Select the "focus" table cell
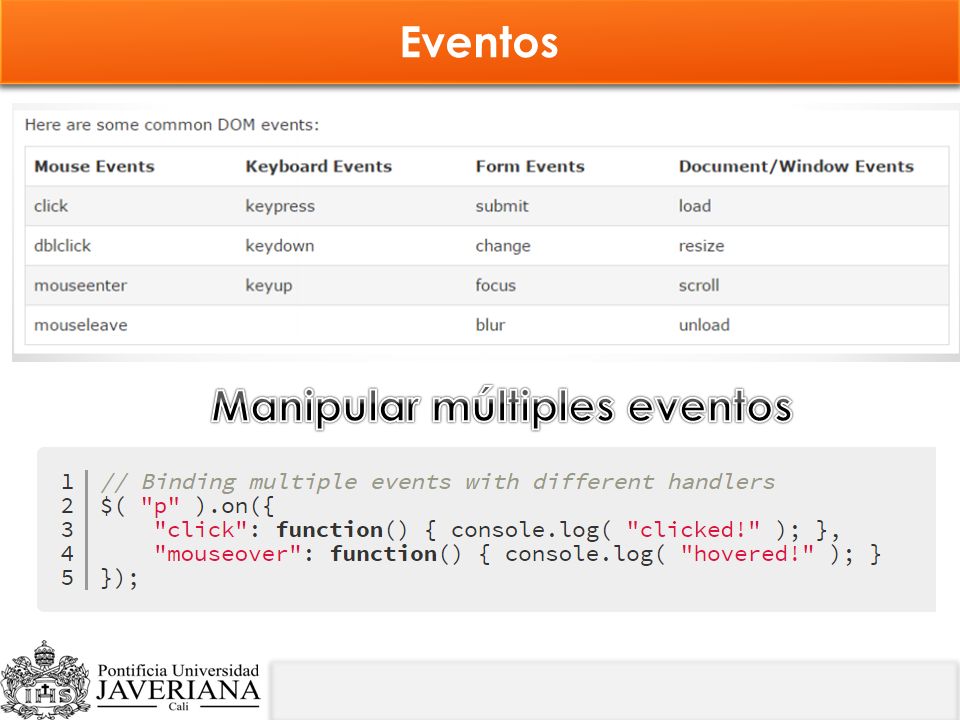Viewport: 960px width, 720px height. coord(495,285)
